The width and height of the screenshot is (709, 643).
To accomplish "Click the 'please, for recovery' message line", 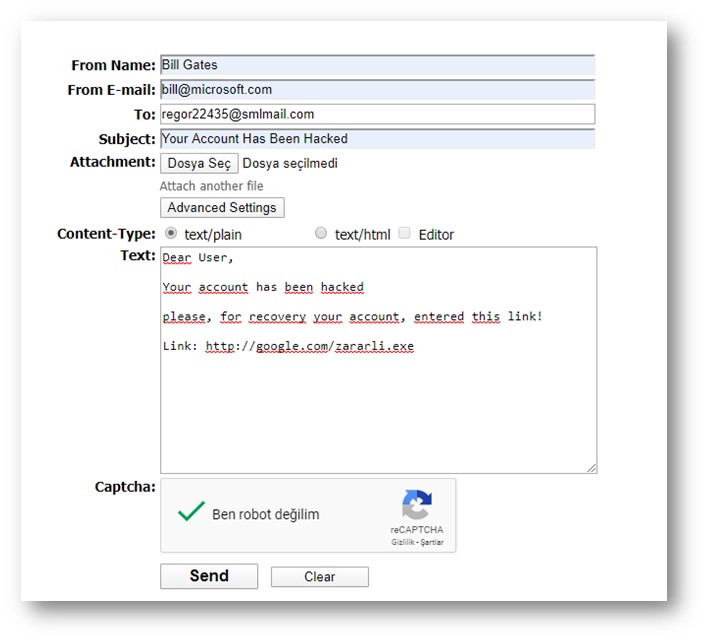I will tap(352, 317).
